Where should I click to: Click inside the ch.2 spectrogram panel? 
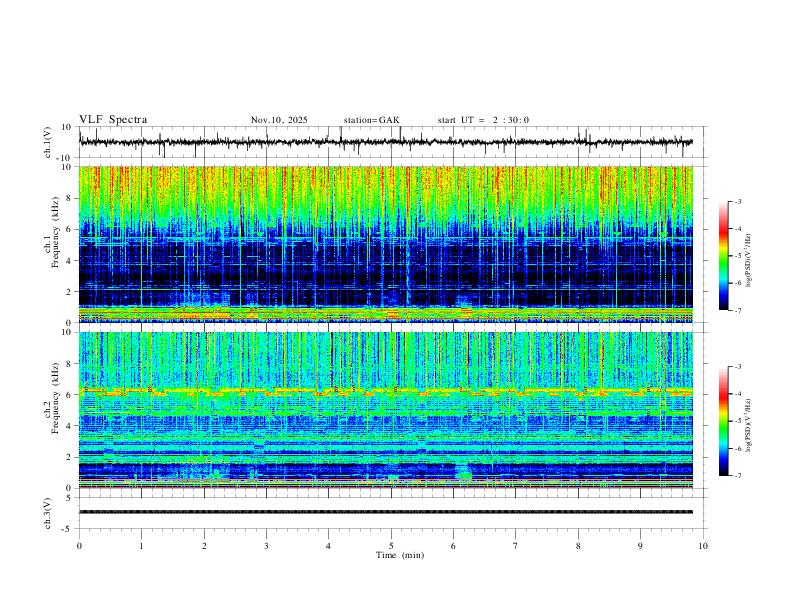tap(385, 410)
